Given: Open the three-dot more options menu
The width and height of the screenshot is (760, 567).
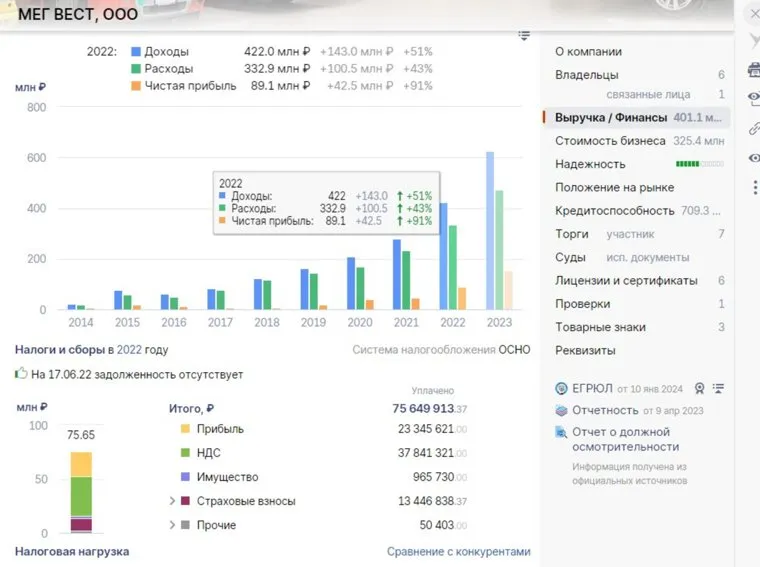Looking at the screenshot, I should click(754, 187).
